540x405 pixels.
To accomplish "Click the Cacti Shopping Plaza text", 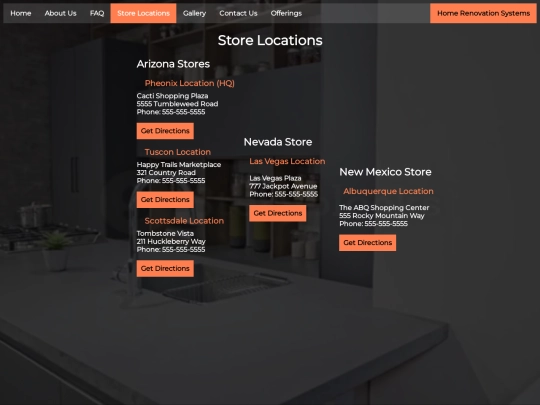I will [172, 96].
